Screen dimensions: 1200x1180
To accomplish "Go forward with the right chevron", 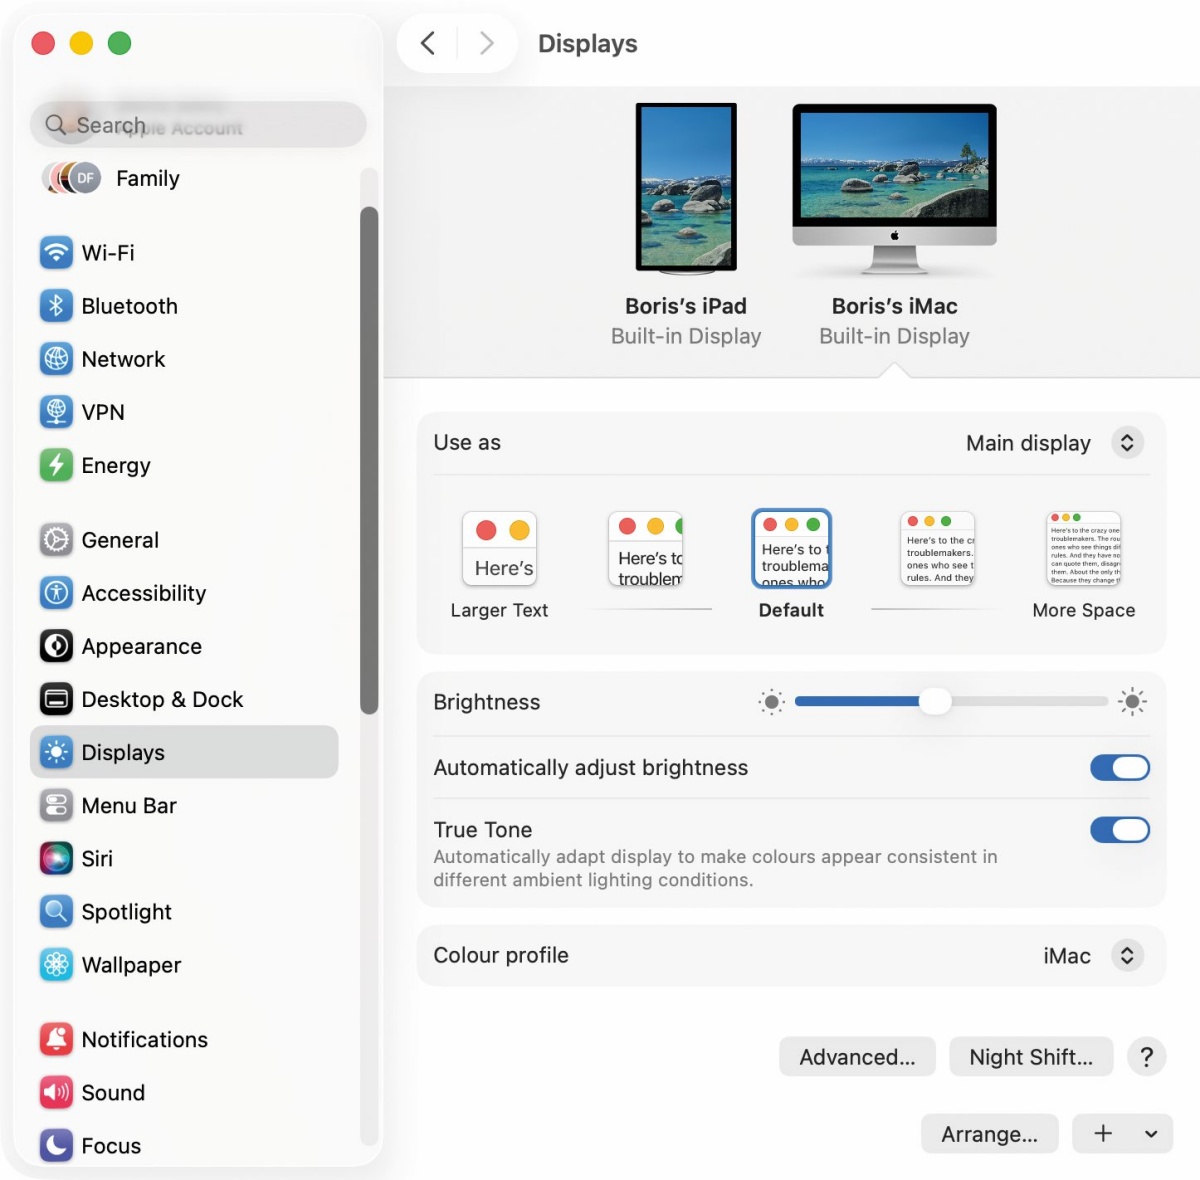I will (x=486, y=43).
